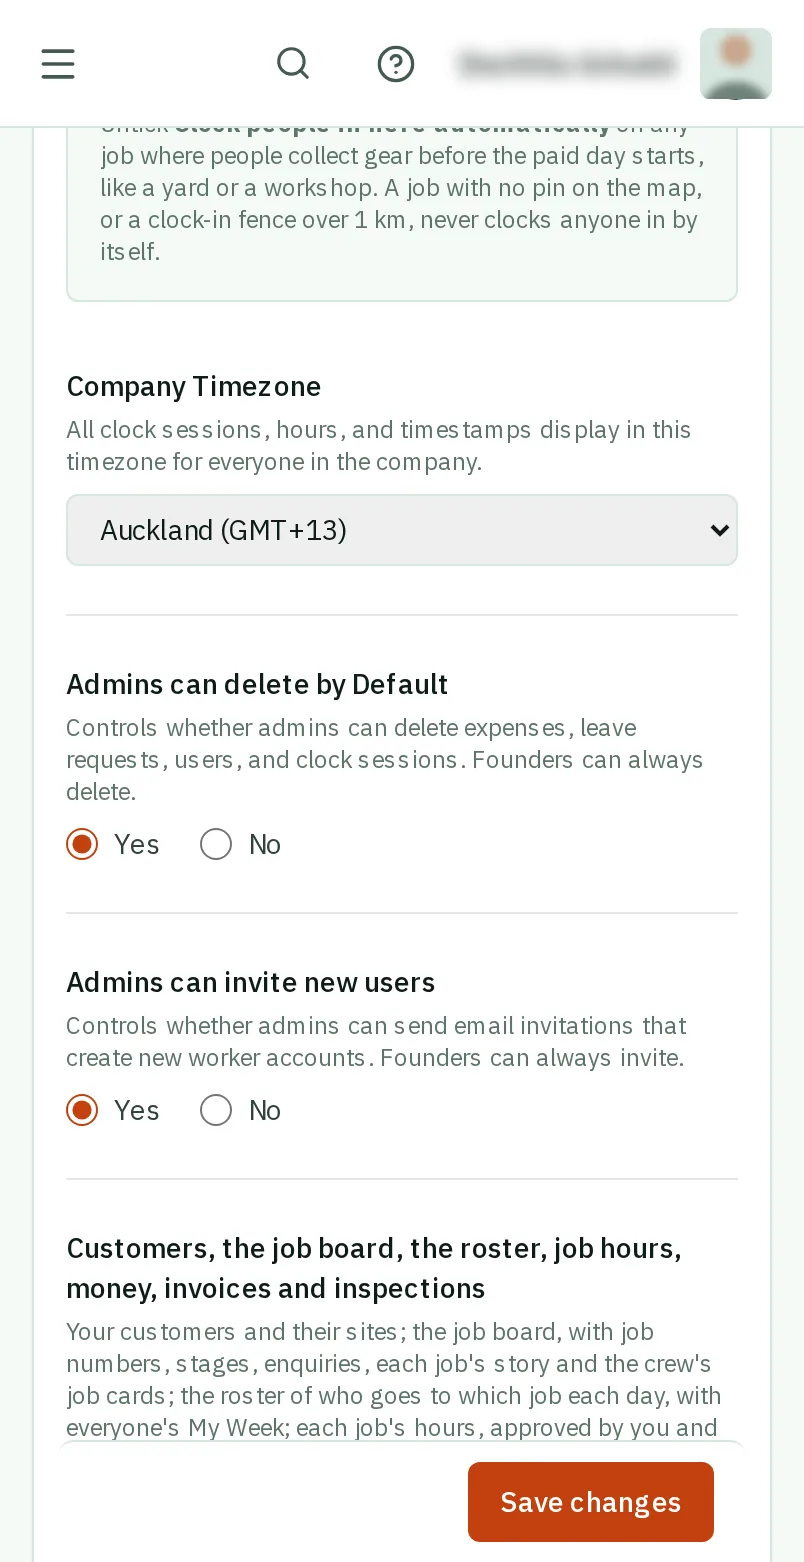This screenshot has height=1562, width=804.
Task: Click the Admins can delete by Default heading
Action: pos(257,684)
